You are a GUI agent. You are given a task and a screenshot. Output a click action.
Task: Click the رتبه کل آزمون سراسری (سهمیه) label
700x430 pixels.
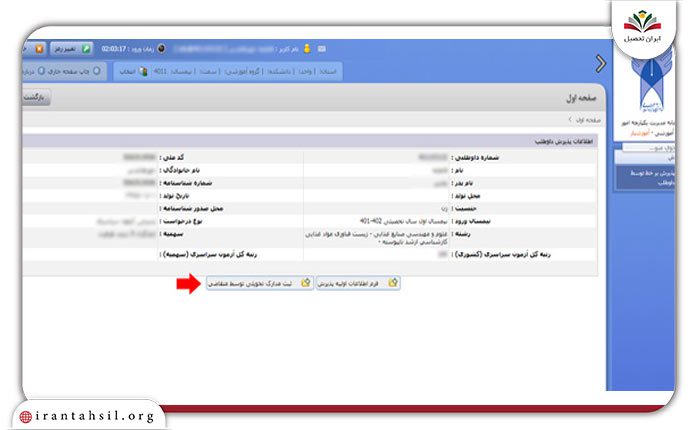coord(208,255)
